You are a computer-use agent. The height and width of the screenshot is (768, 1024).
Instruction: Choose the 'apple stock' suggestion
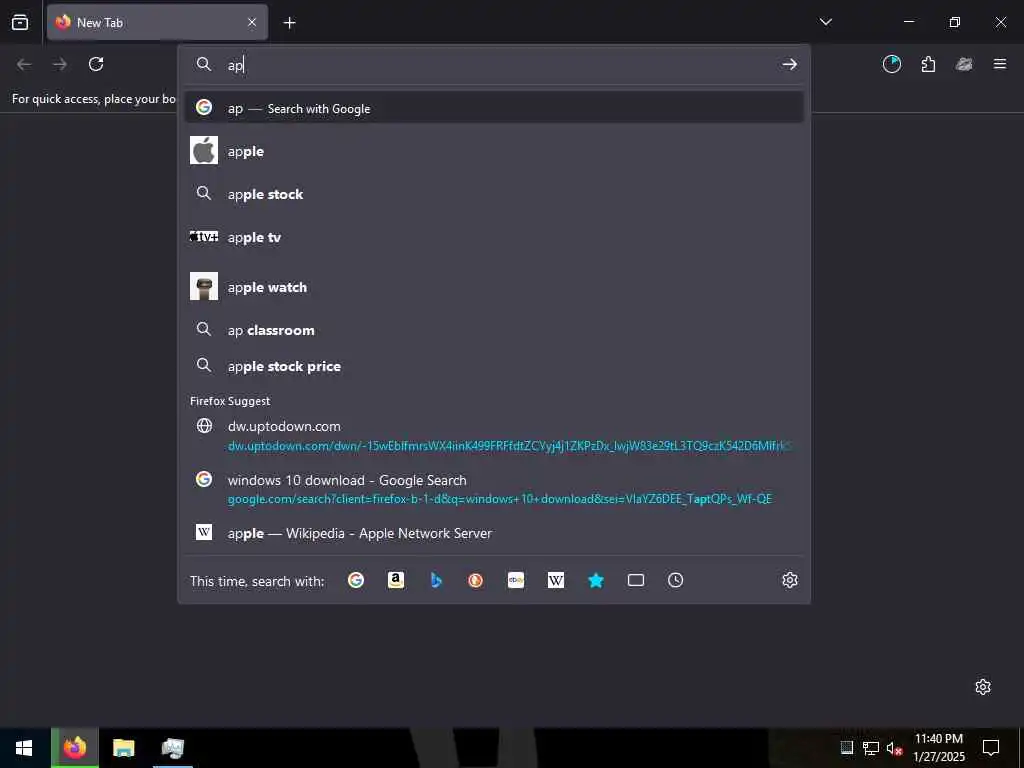pyautogui.click(x=494, y=194)
